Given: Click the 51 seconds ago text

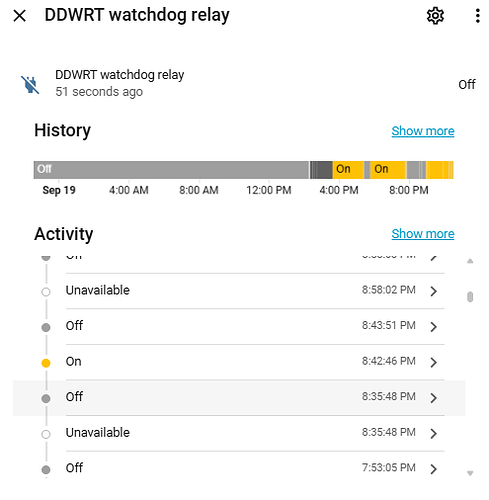Looking at the screenshot, I should [99, 92].
